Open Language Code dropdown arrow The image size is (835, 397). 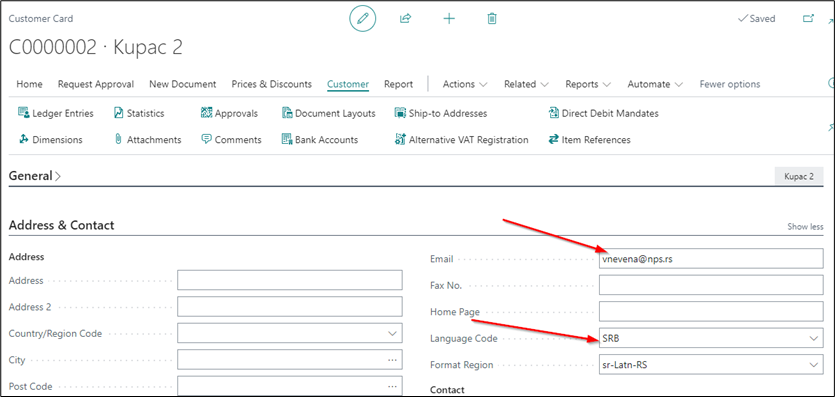pyautogui.click(x=813, y=338)
